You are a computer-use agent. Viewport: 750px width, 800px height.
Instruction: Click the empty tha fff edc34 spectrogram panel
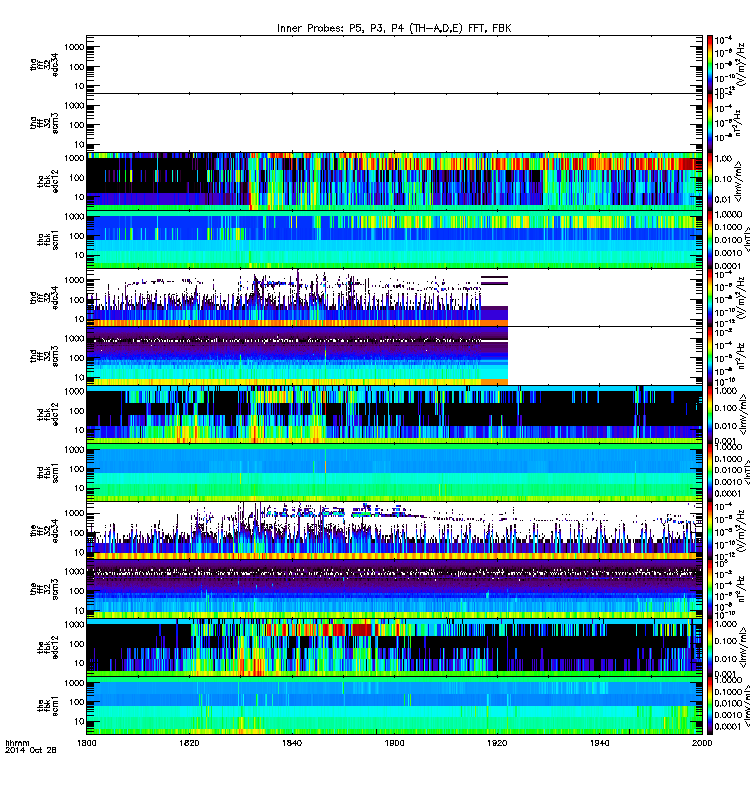(394, 64)
